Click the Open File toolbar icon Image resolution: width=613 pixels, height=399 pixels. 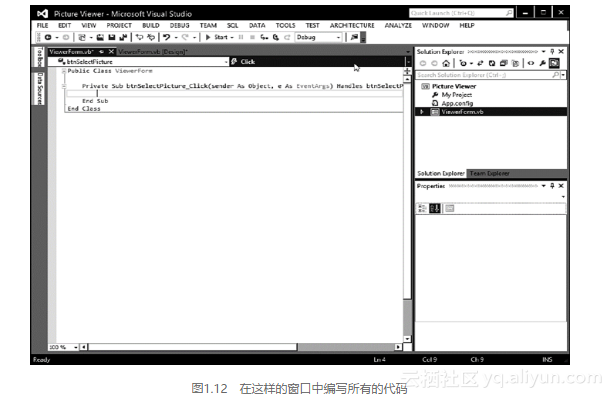coord(100,37)
